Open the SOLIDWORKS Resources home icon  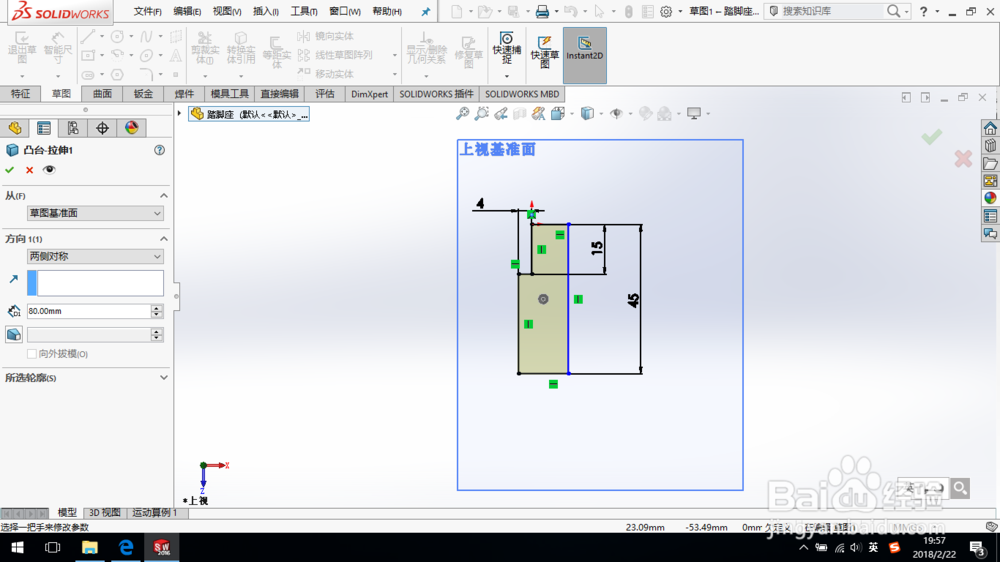pos(990,128)
